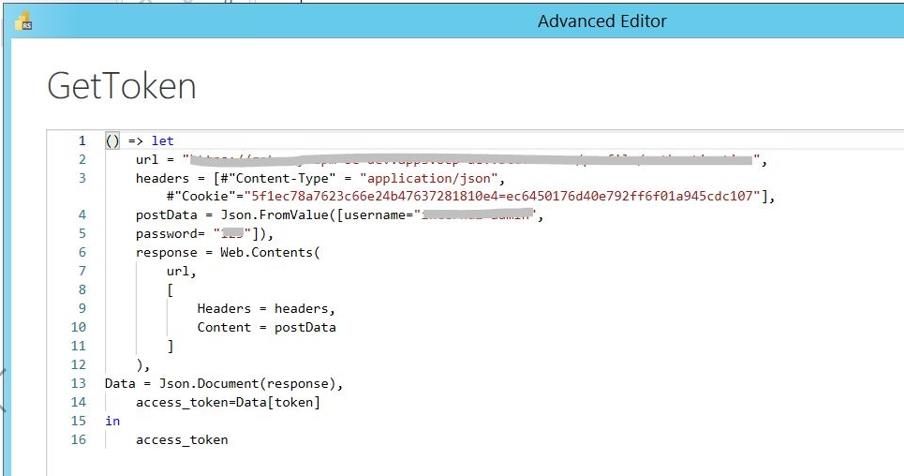Click the GetToken query name heading
This screenshot has height=476, width=904.
[122, 86]
